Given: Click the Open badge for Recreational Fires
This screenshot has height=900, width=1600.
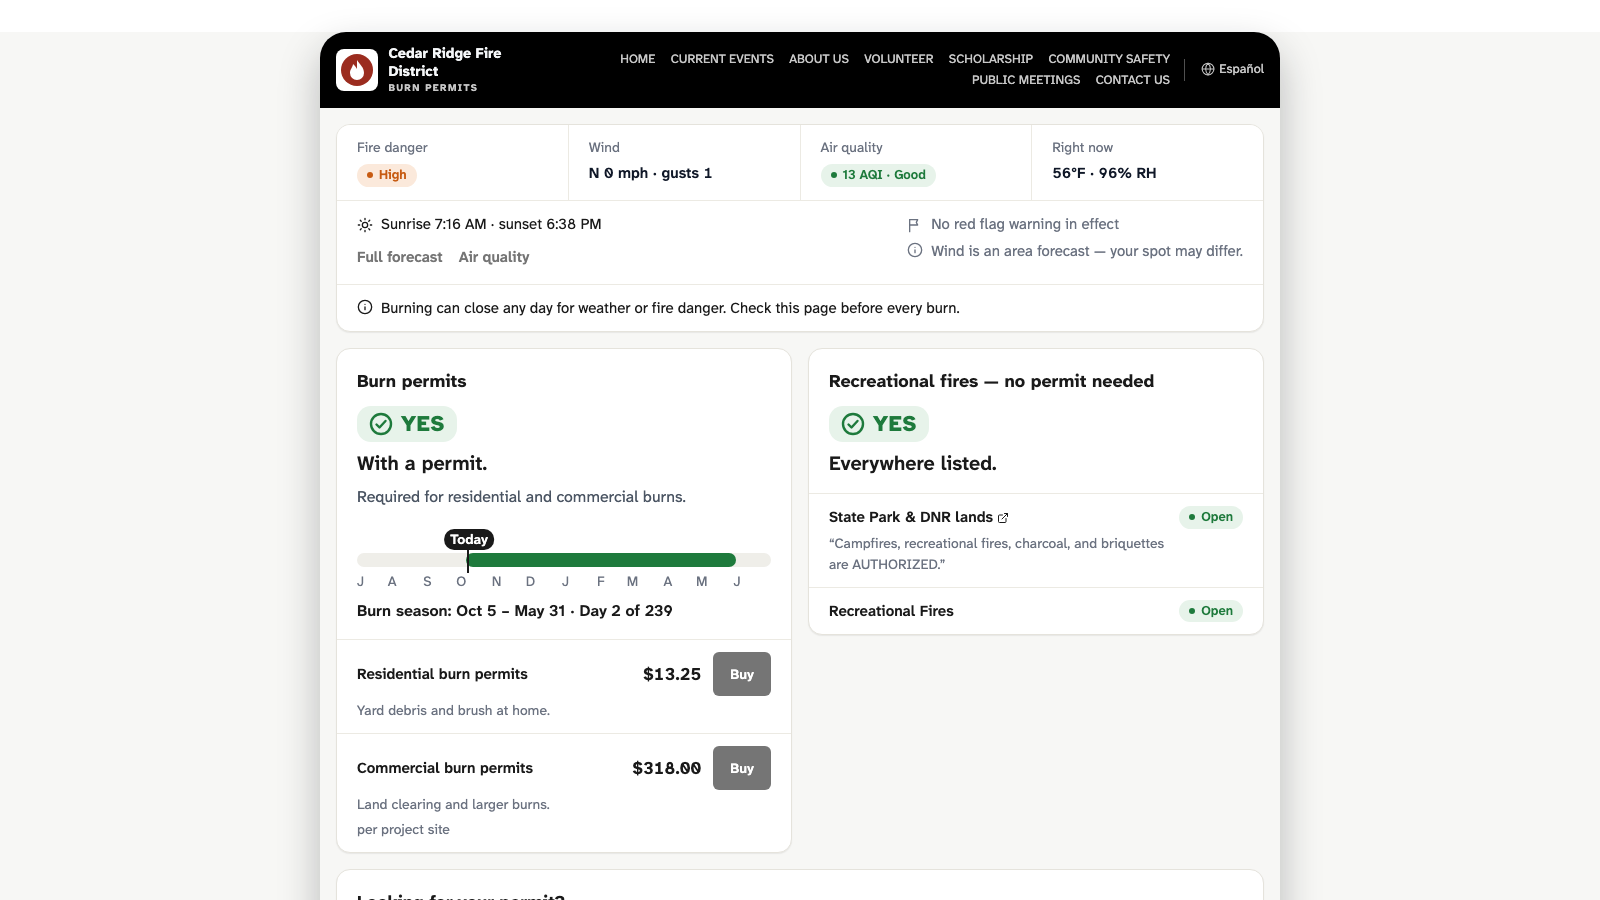Looking at the screenshot, I should point(1210,611).
